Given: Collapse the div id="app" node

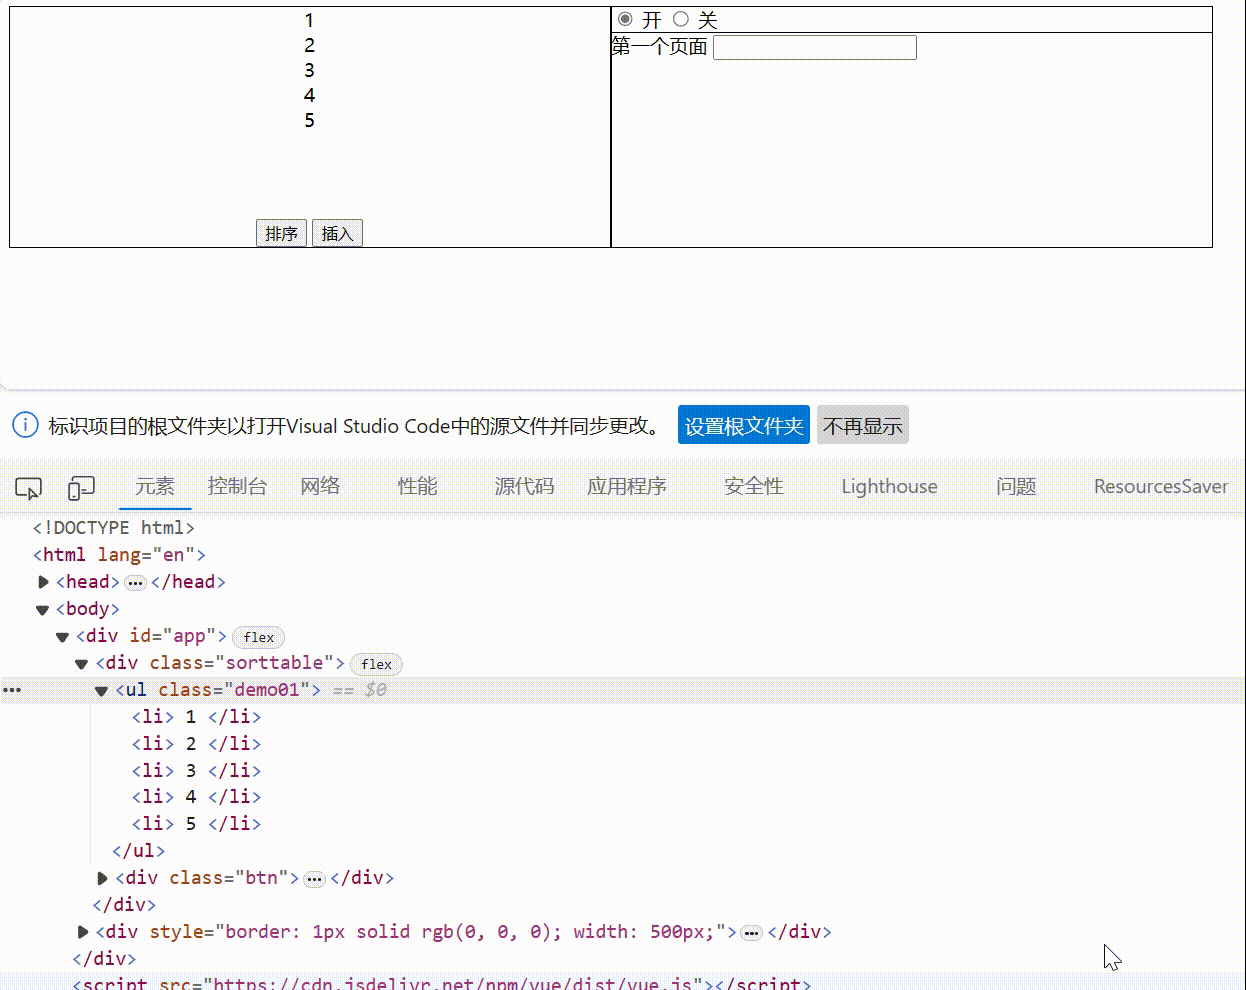Looking at the screenshot, I should 62,636.
